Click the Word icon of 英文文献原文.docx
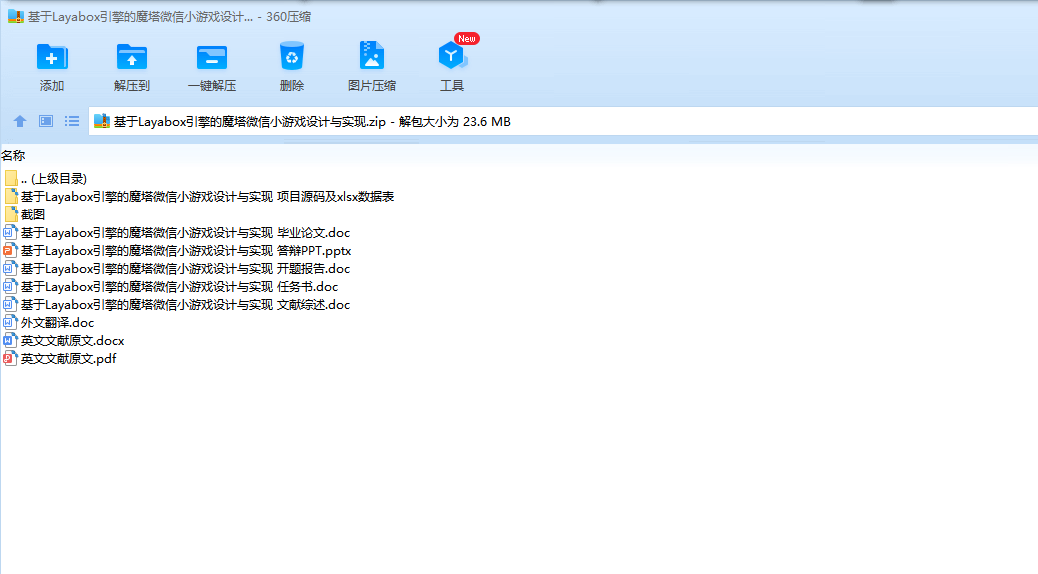 point(10,340)
